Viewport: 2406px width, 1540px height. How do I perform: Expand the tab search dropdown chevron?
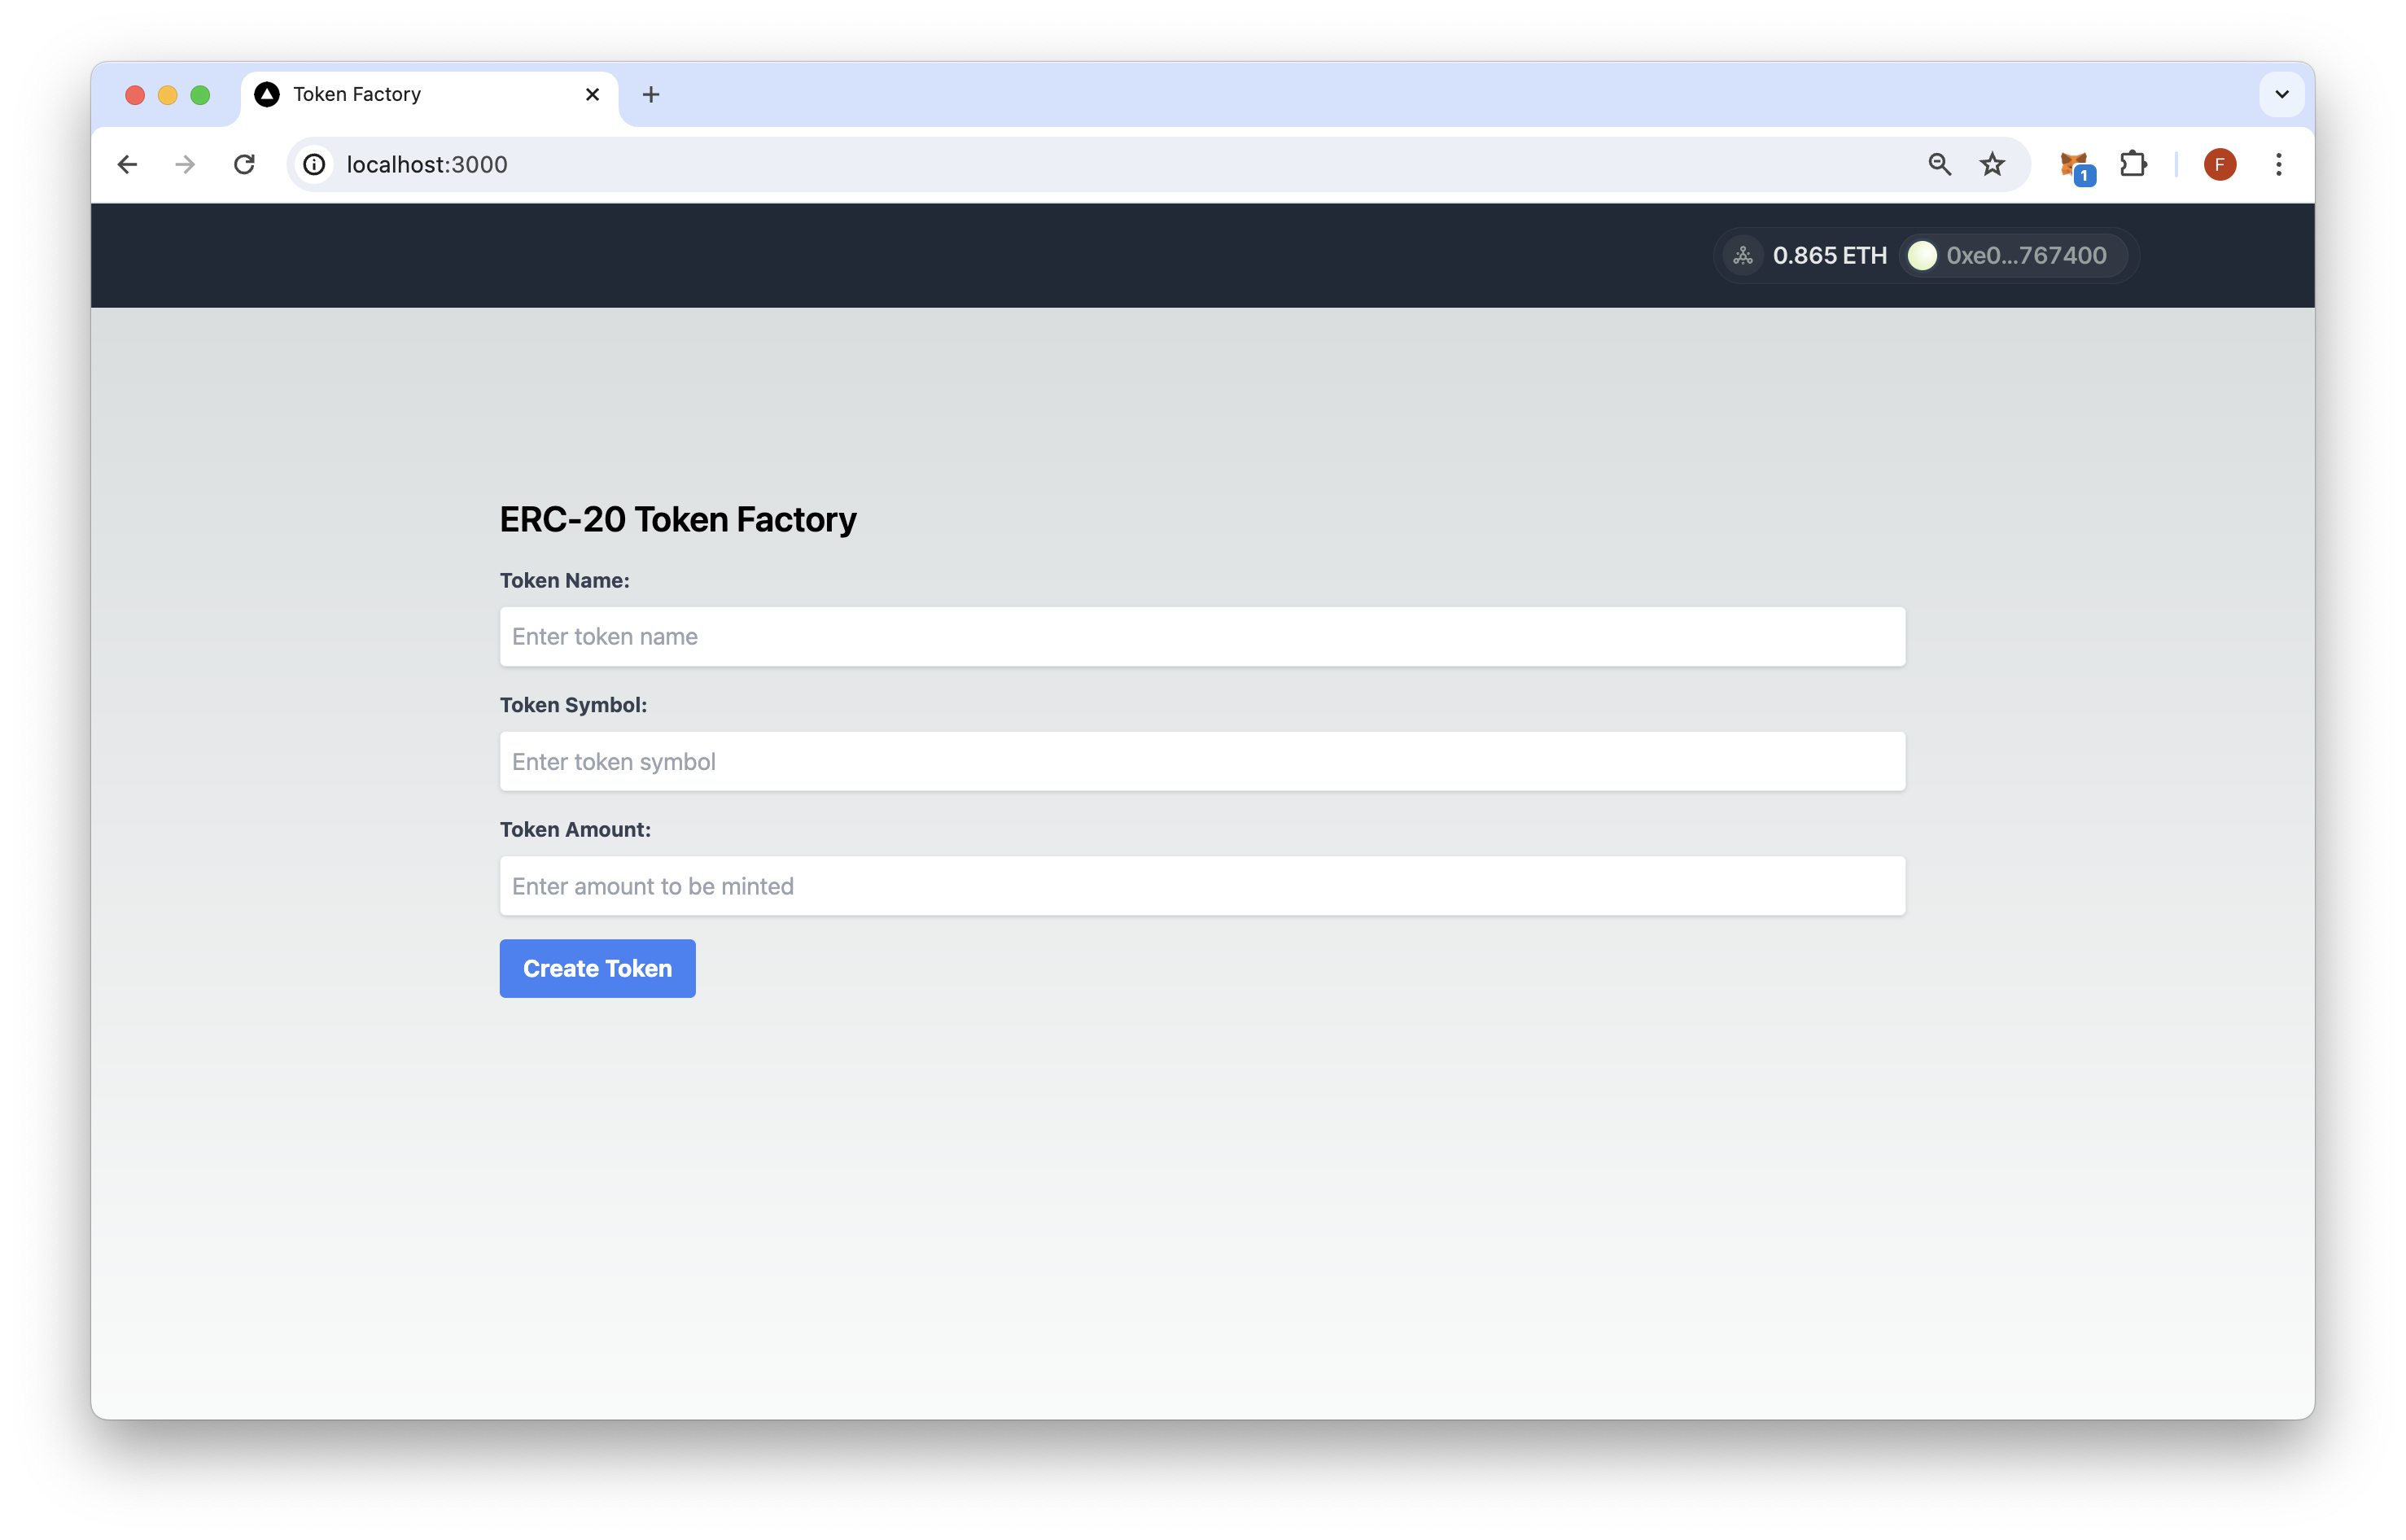click(2281, 94)
